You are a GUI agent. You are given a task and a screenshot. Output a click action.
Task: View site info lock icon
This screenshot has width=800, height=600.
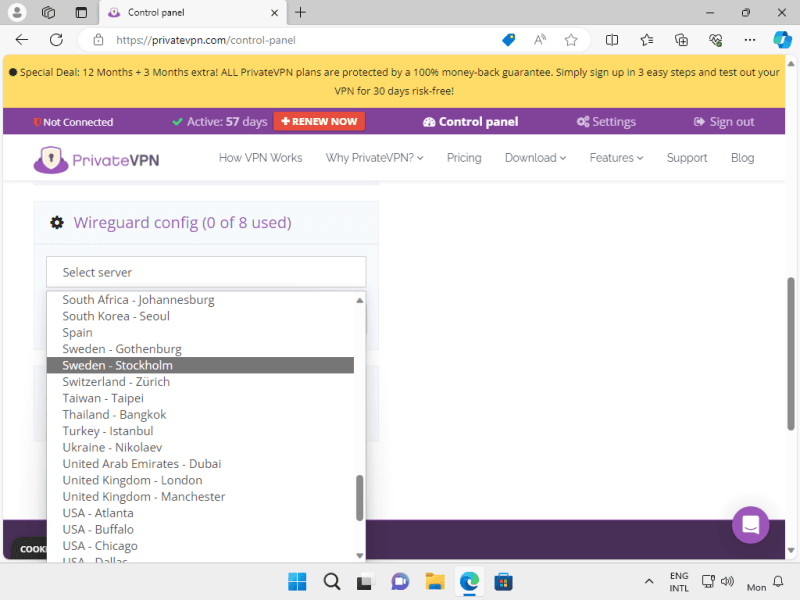coord(98,40)
